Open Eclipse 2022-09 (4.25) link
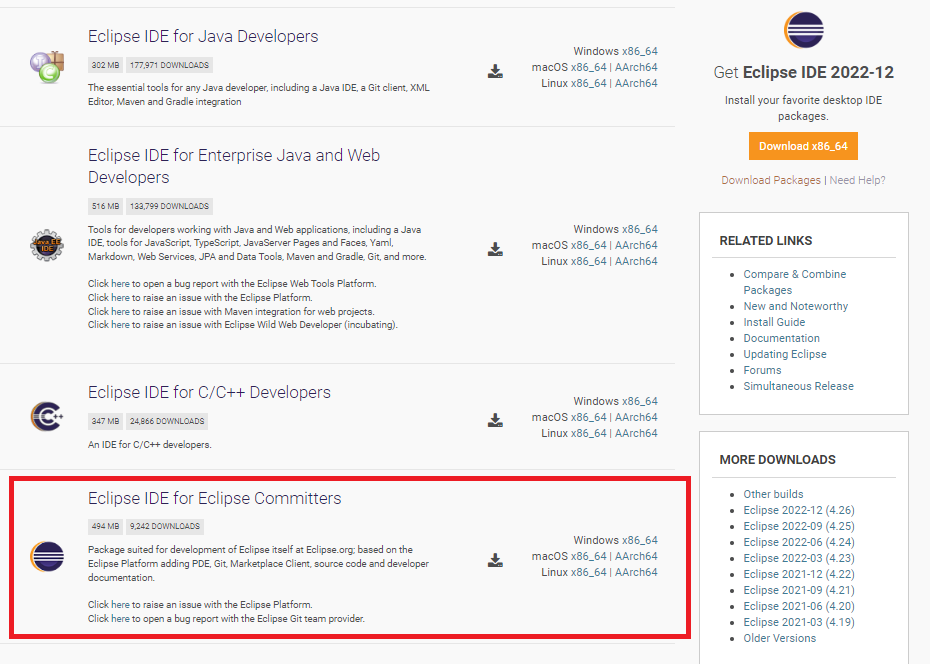This screenshot has height=664, width=930. (799, 526)
